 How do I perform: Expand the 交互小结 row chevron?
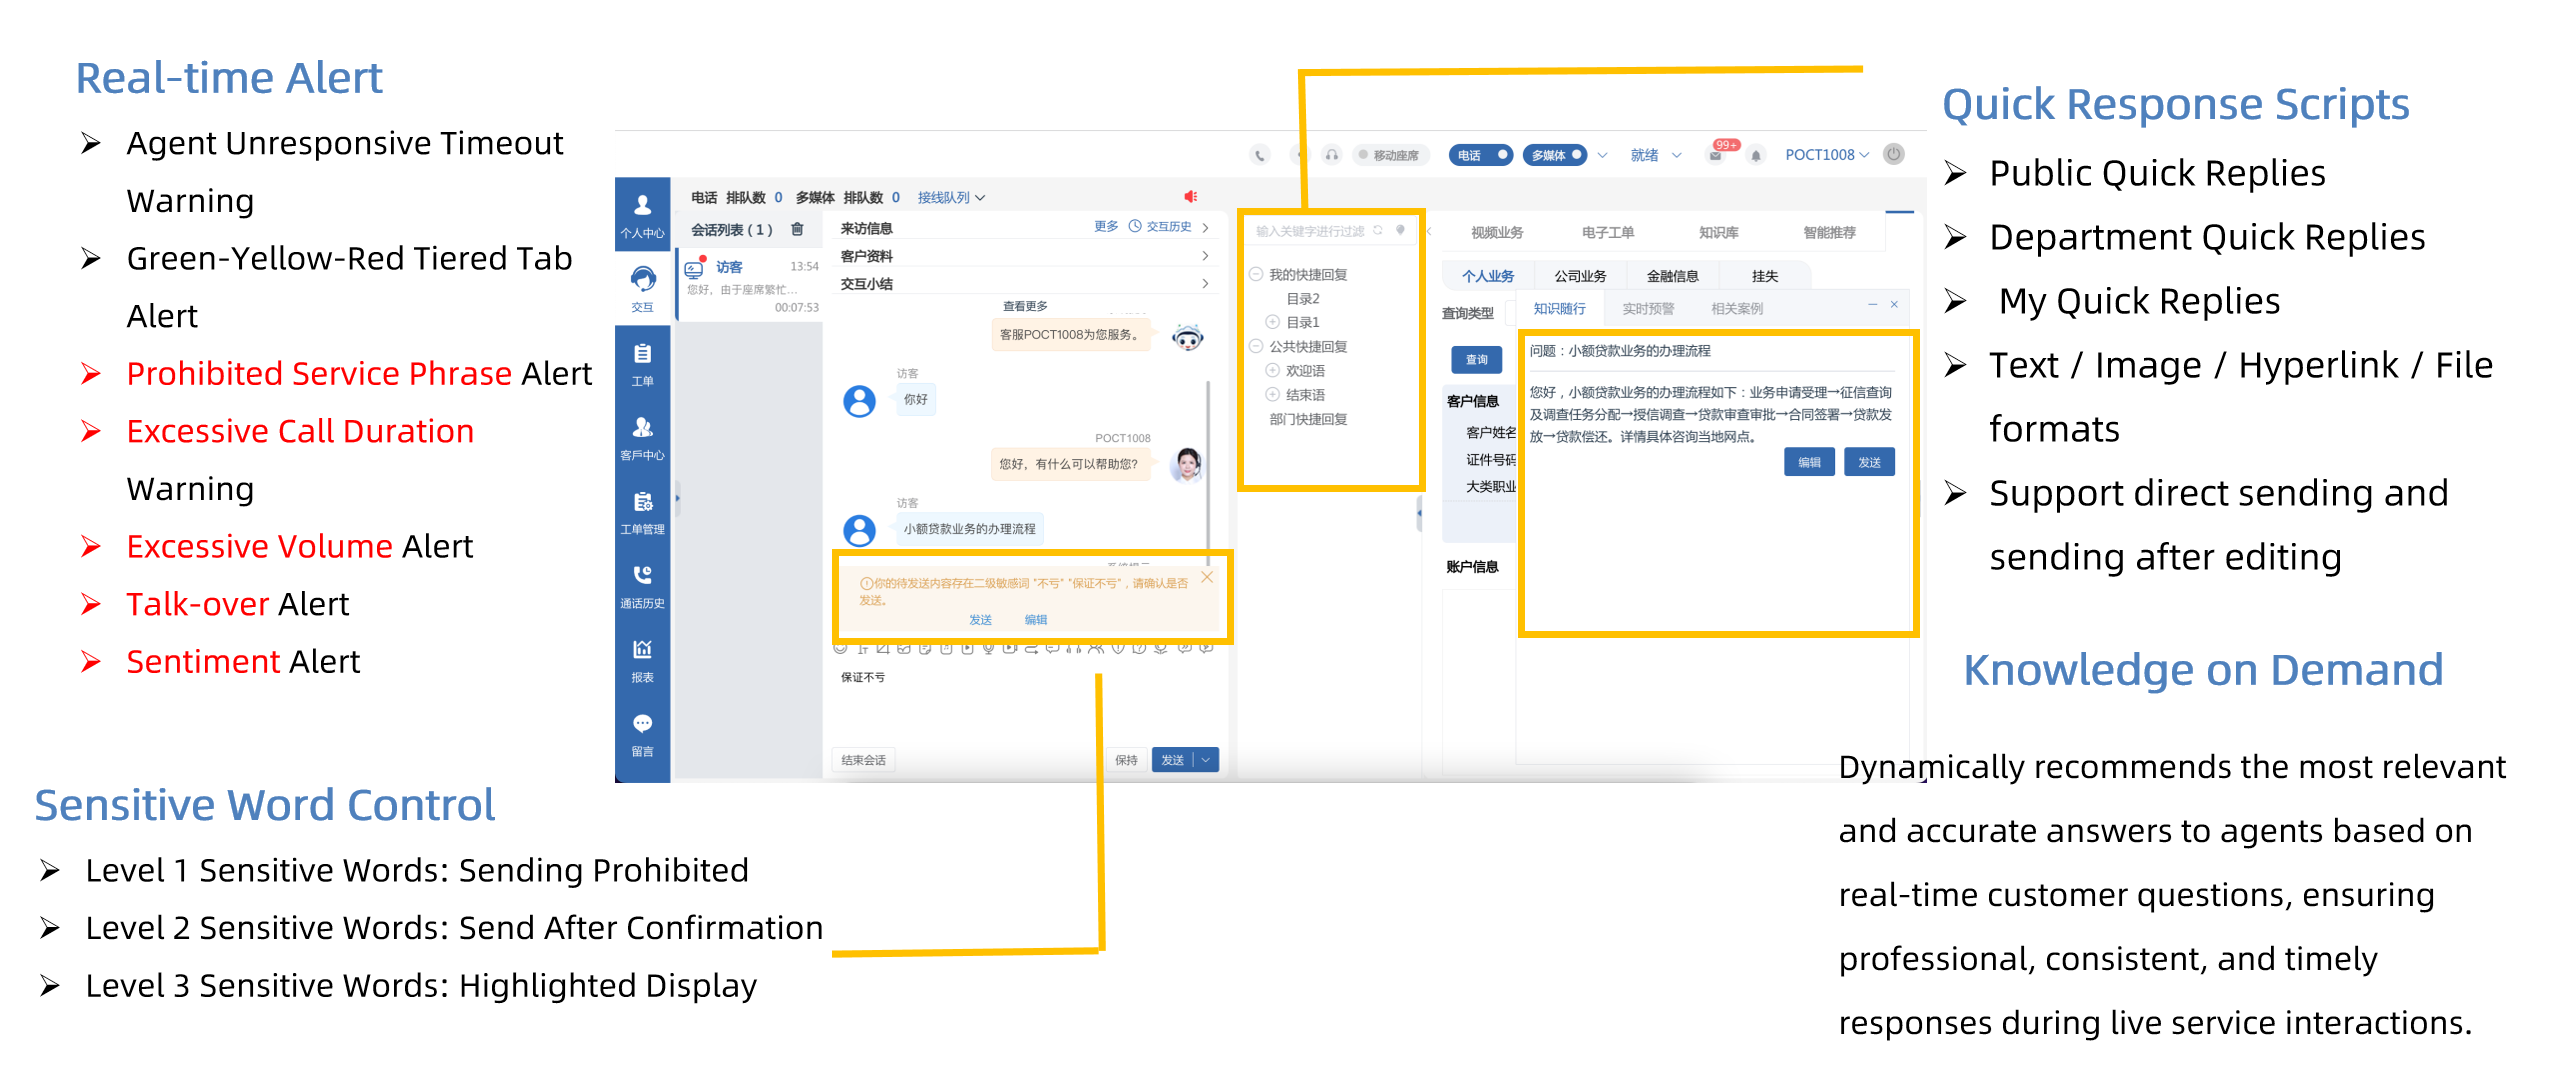[1205, 283]
